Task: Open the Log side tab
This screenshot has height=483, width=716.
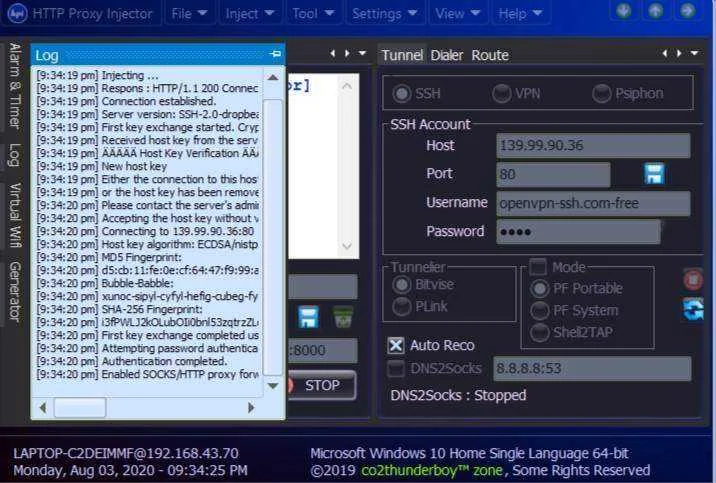Action: [15, 155]
